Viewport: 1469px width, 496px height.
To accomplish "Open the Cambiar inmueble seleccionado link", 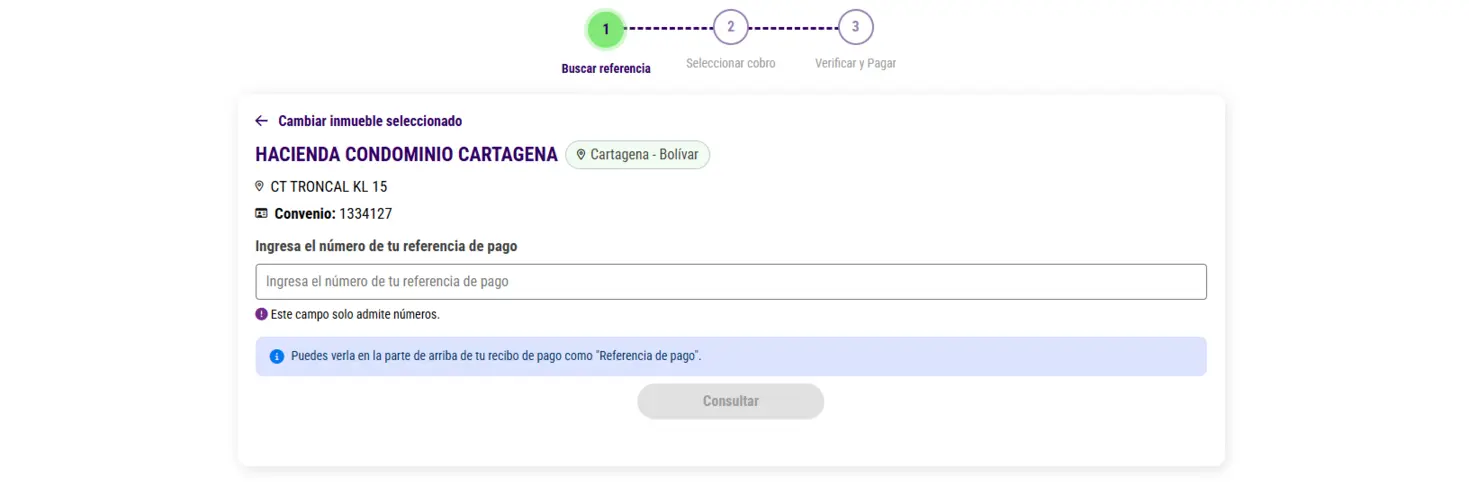I will [x=370, y=121].
